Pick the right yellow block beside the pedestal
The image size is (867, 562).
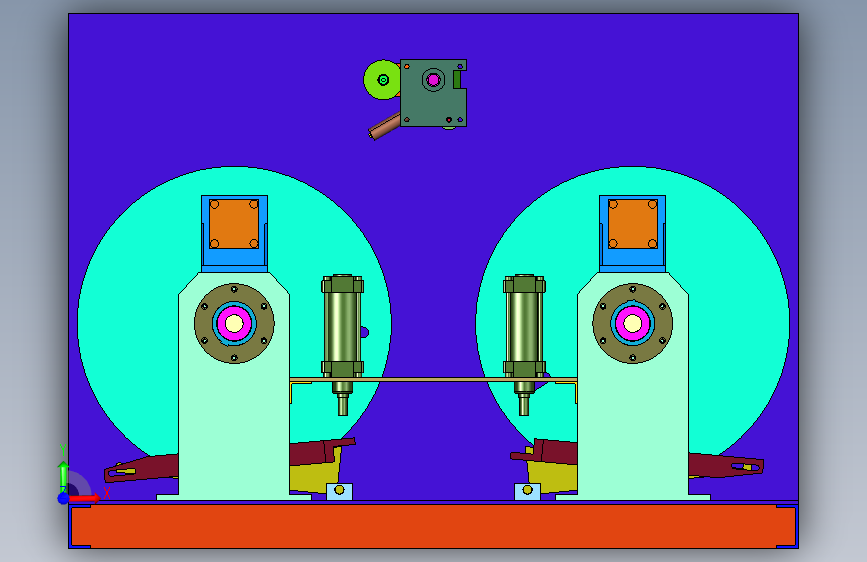553,477
